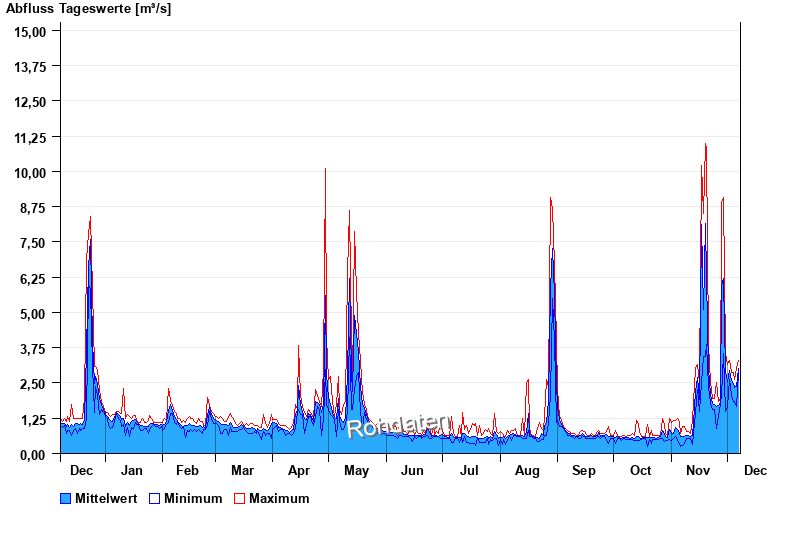Click the May label on the time axis

[356, 470]
